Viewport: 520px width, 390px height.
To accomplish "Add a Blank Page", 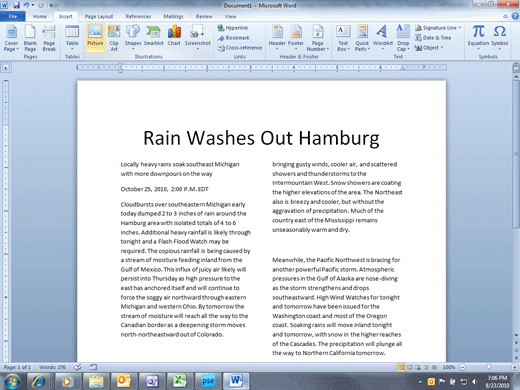I will (x=30, y=37).
